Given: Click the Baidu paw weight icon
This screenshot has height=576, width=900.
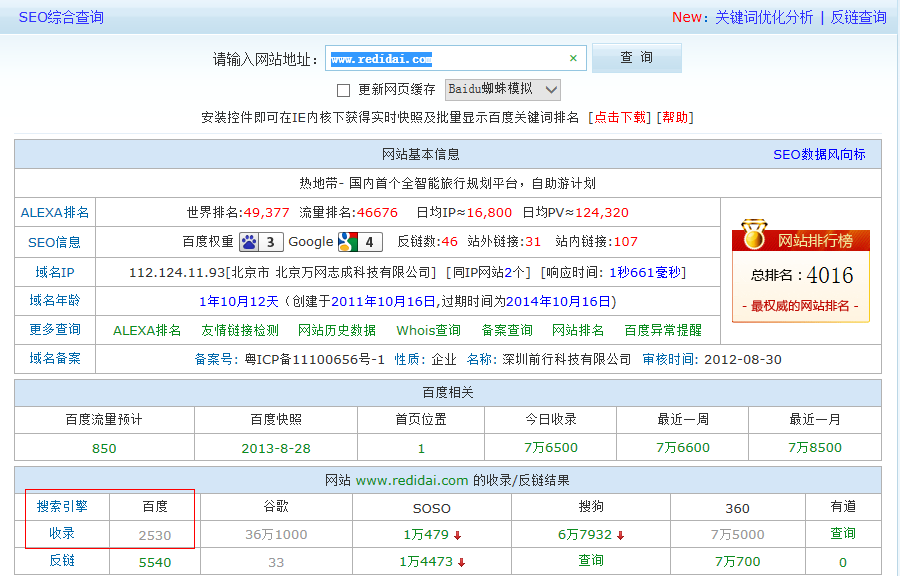Looking at the screenshot, I should 249,242.
